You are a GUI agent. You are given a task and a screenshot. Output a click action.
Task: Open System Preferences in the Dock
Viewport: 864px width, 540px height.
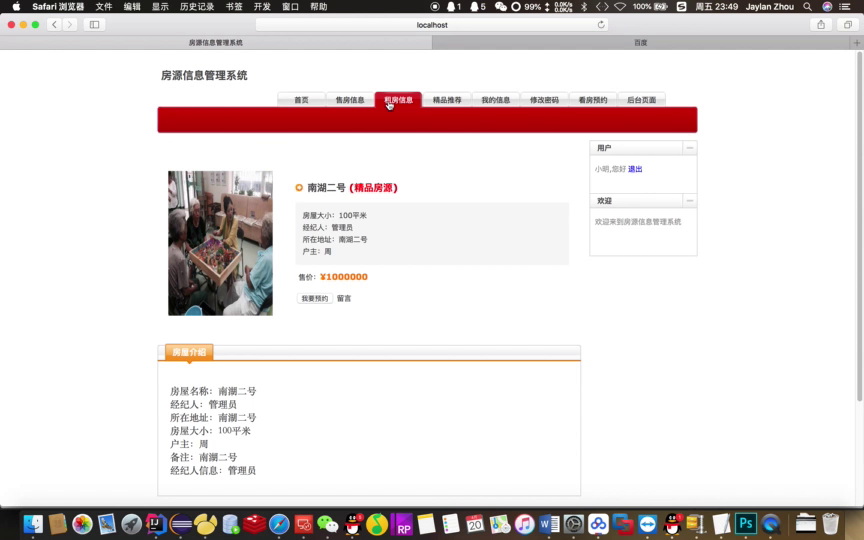(x=574, y=523)
